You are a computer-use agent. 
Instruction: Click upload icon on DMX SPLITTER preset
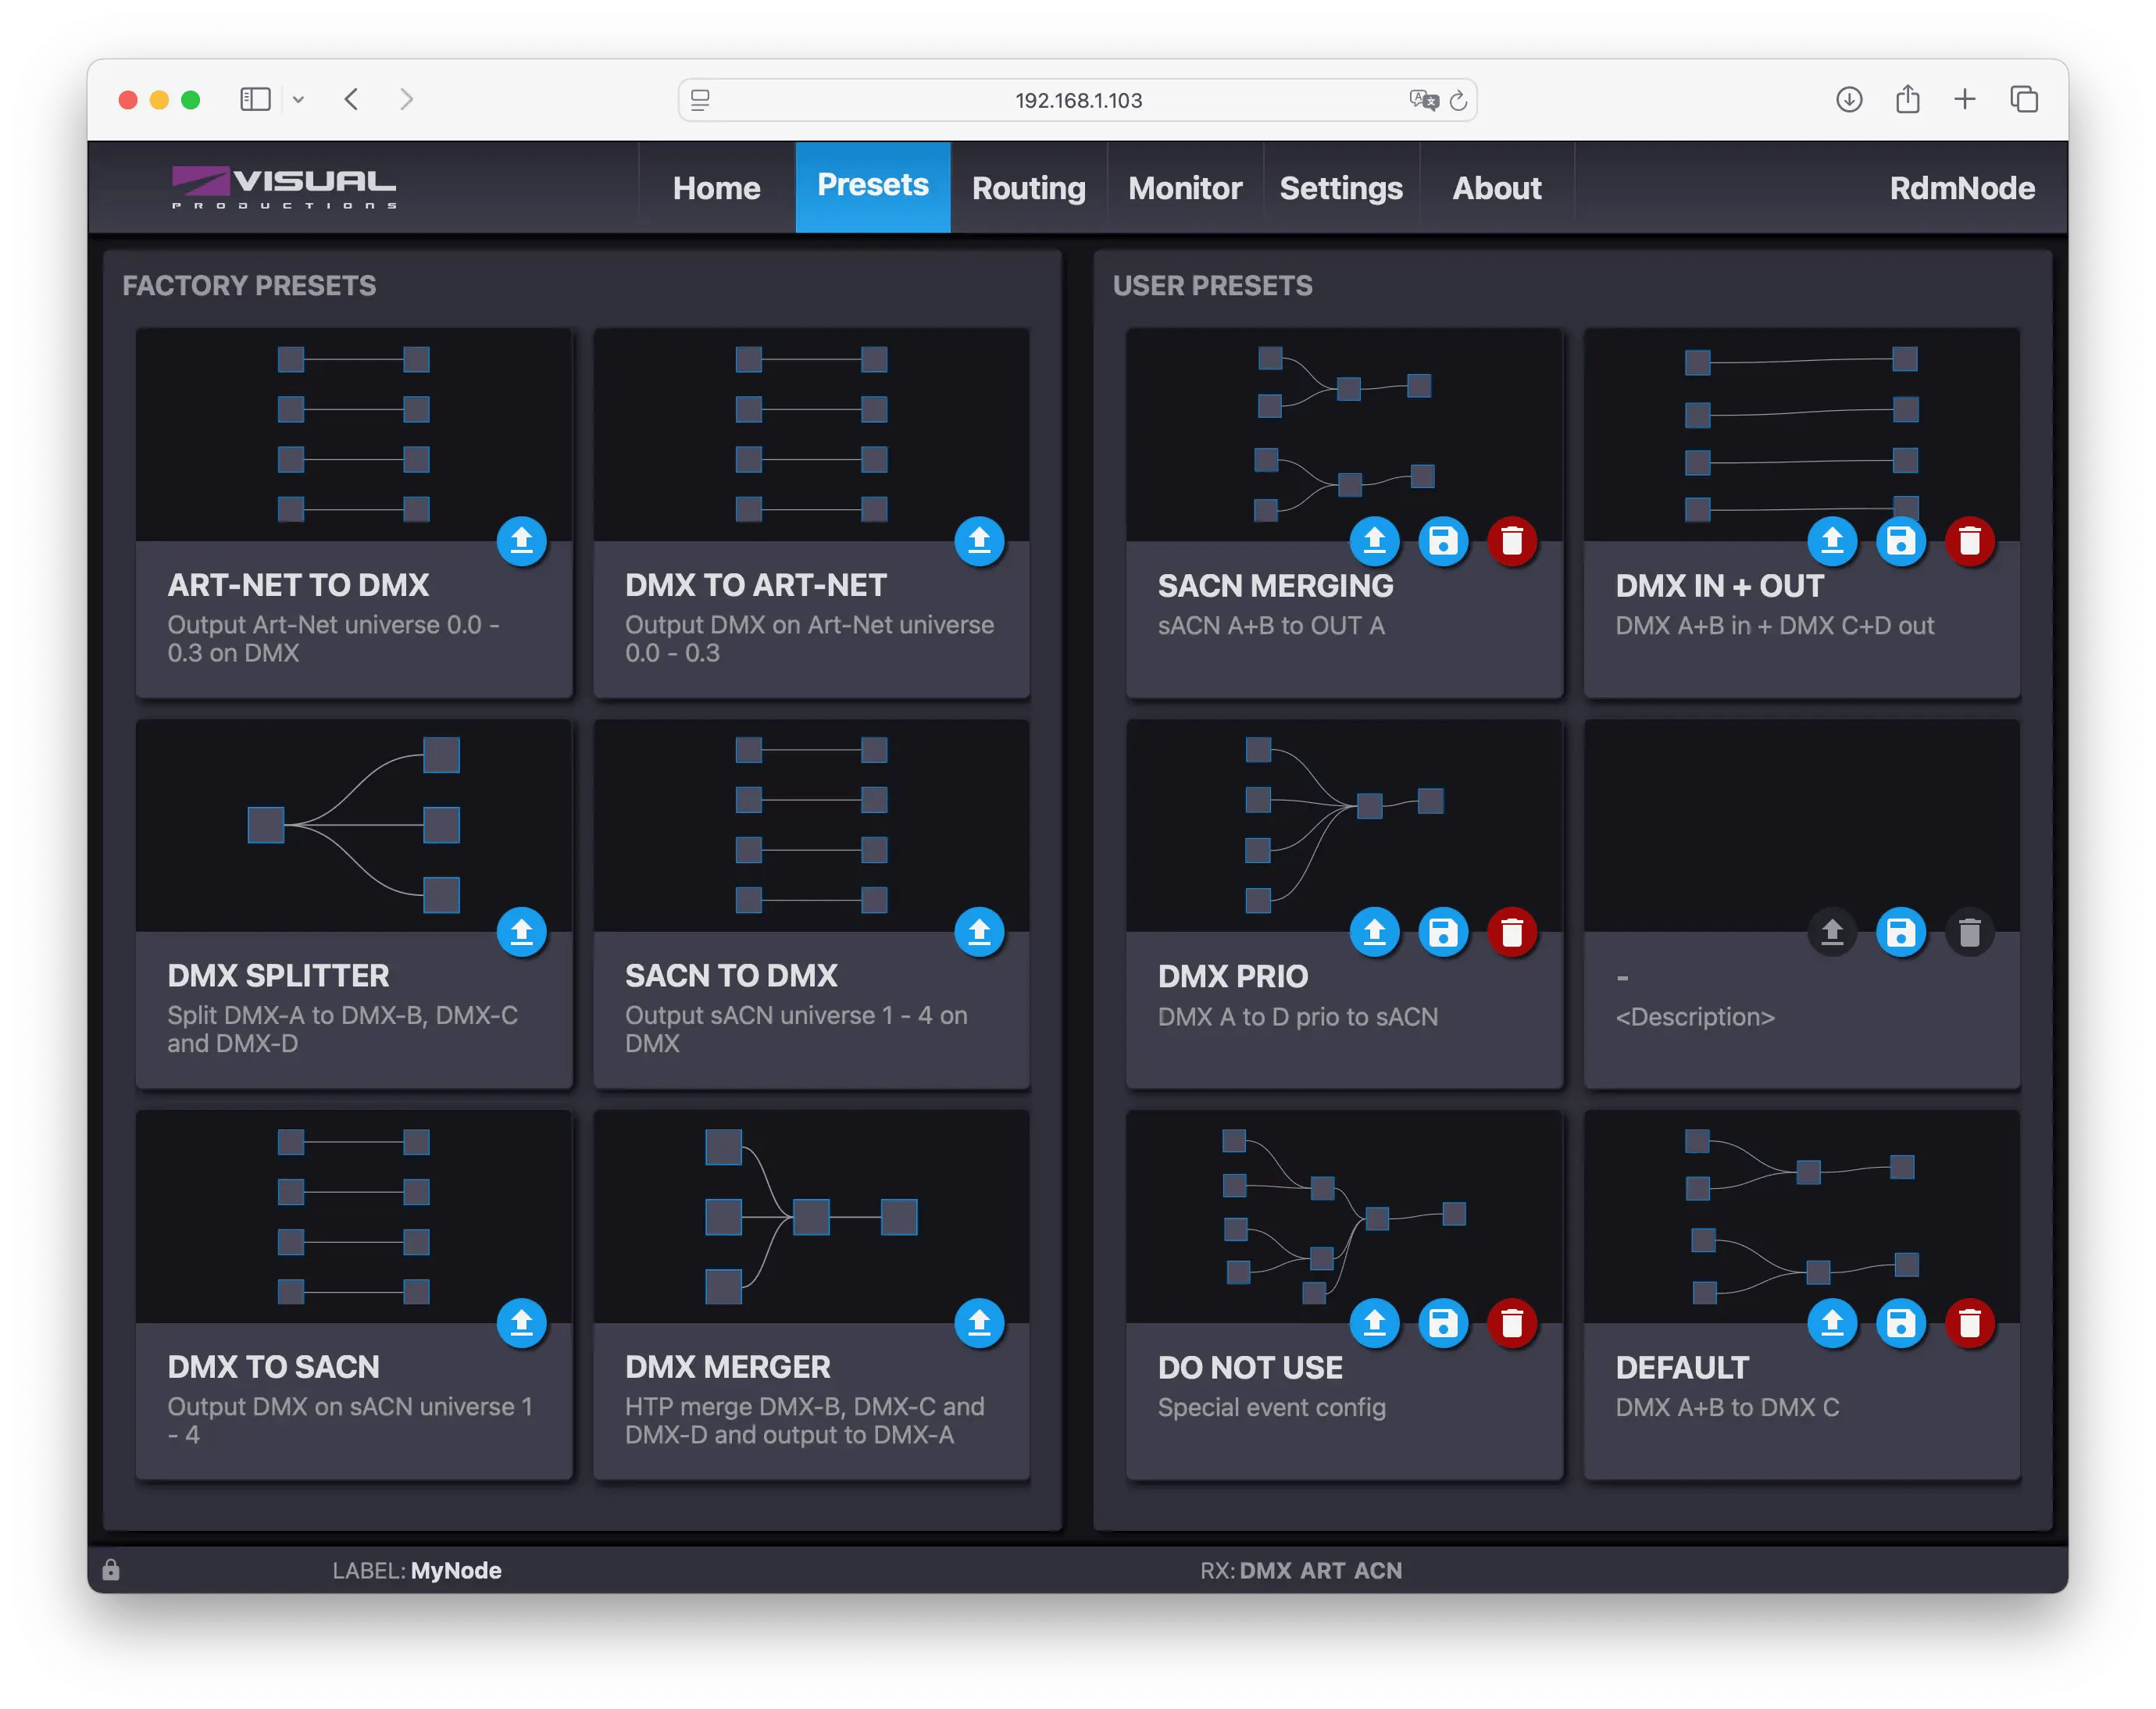point(521,932)
